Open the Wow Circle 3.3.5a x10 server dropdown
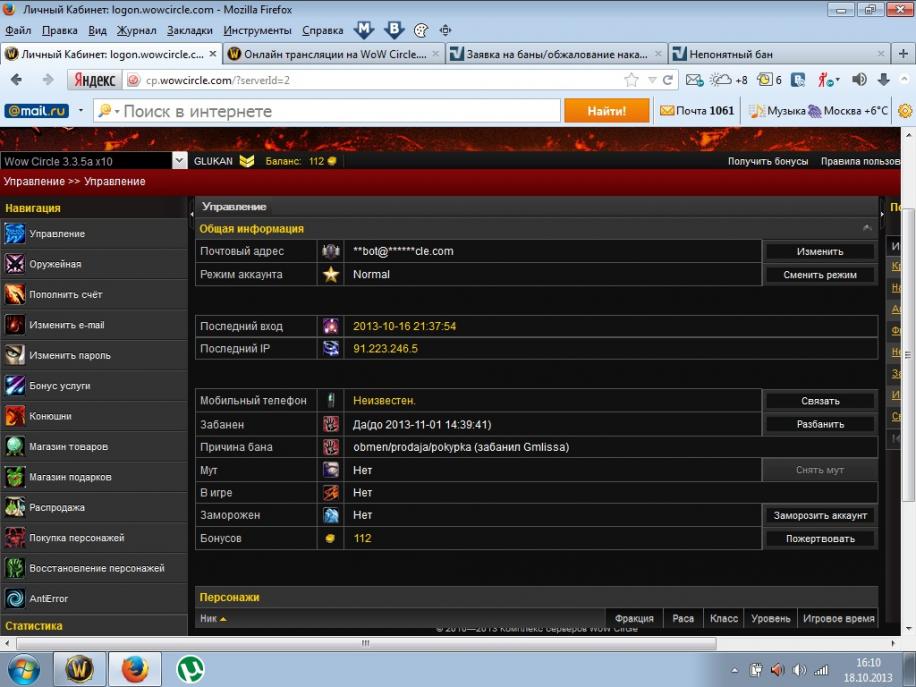 point(180,161)
